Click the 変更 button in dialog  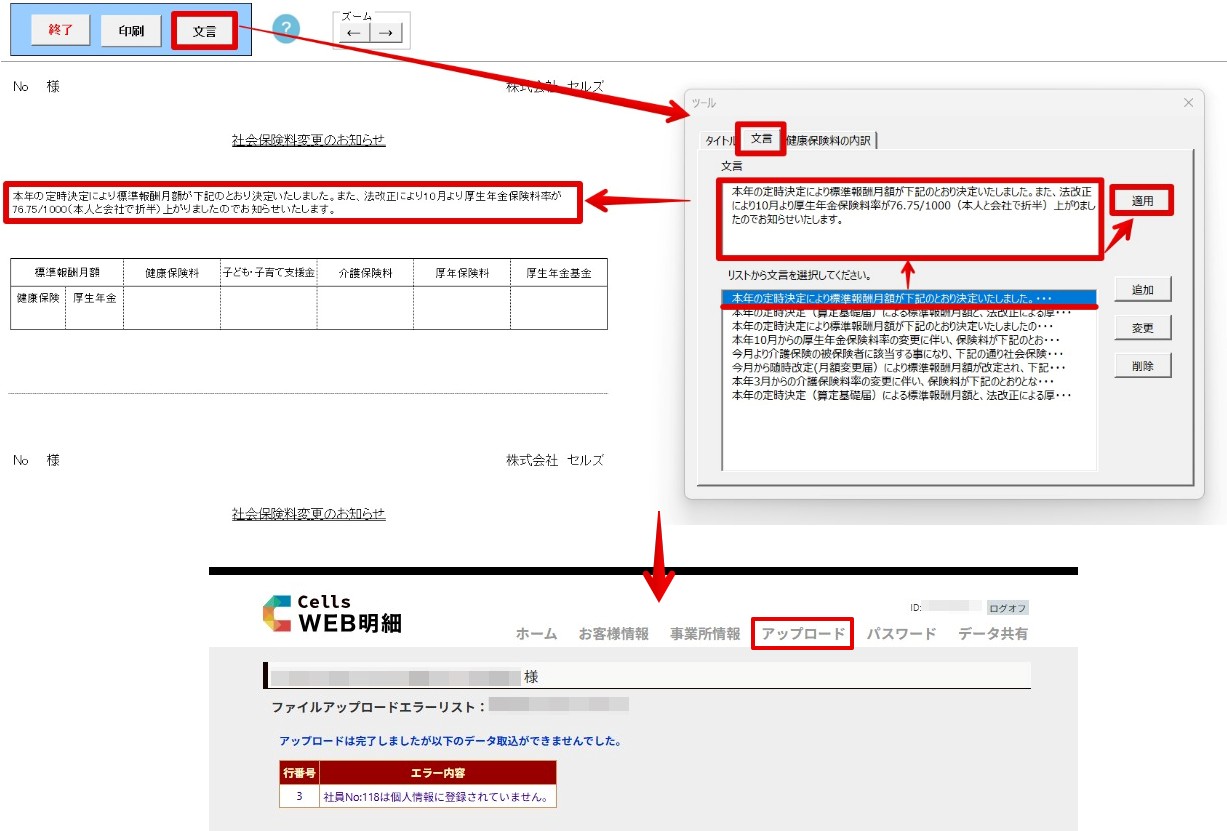pyautogui.click(x=1142, y=328)
